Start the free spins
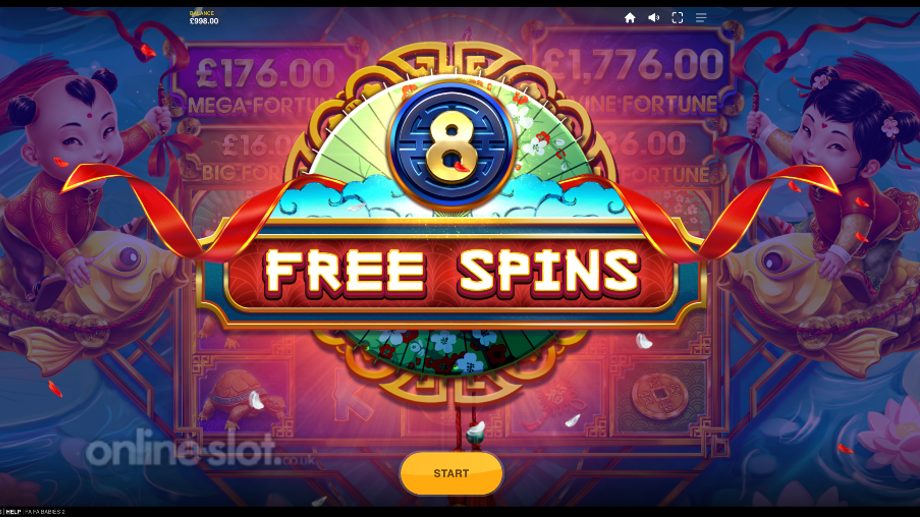 [451, 473]
